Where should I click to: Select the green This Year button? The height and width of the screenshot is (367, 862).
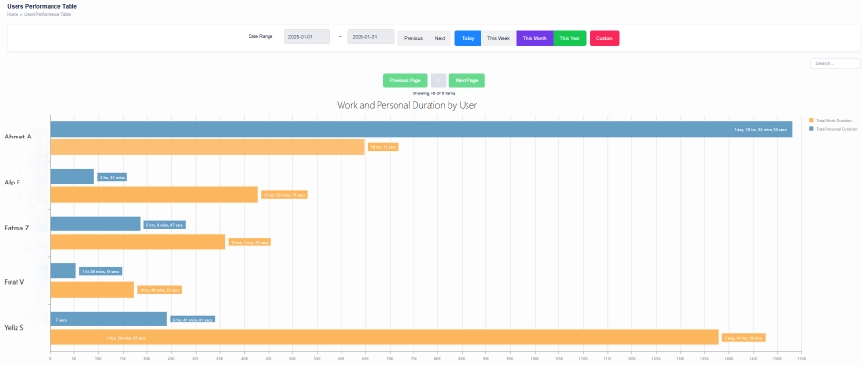point(570,38)
